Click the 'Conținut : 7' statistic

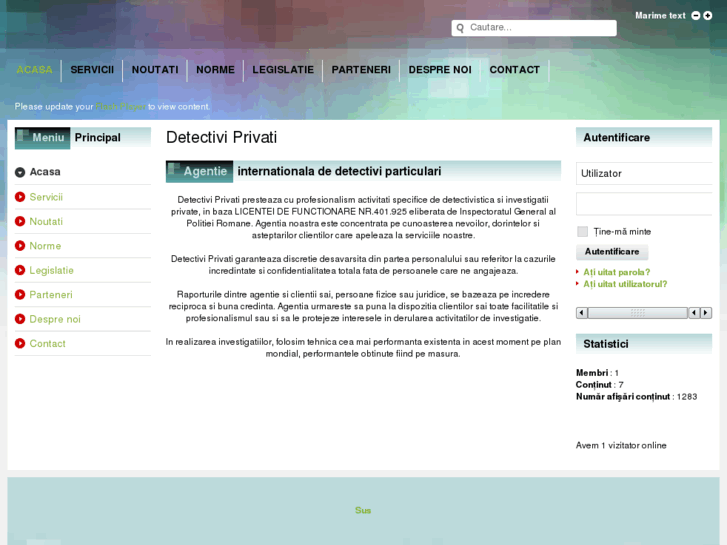click(599, 385)
